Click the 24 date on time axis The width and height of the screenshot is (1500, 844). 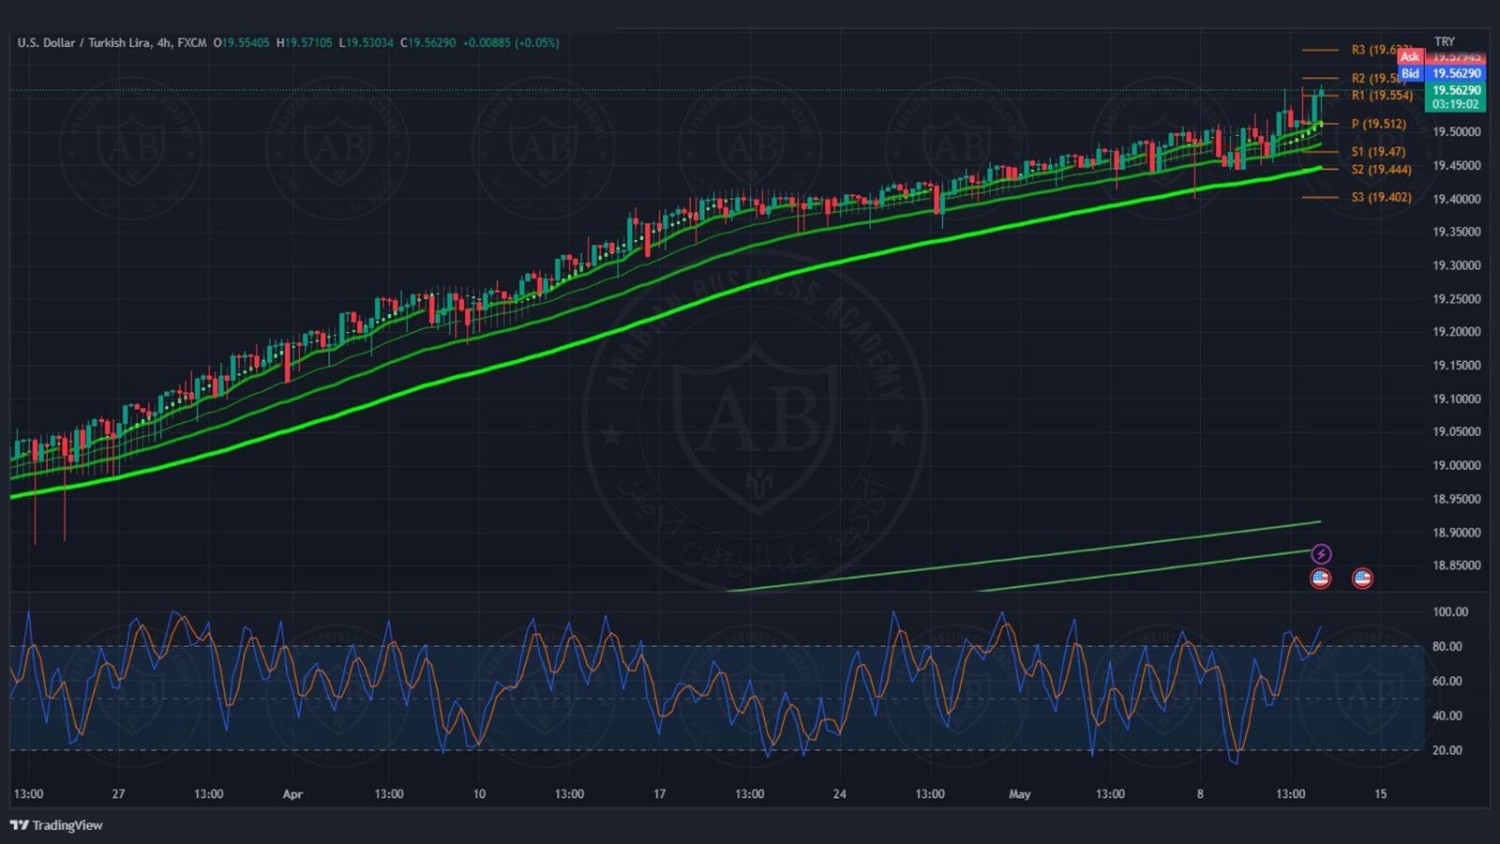(839, 794)
